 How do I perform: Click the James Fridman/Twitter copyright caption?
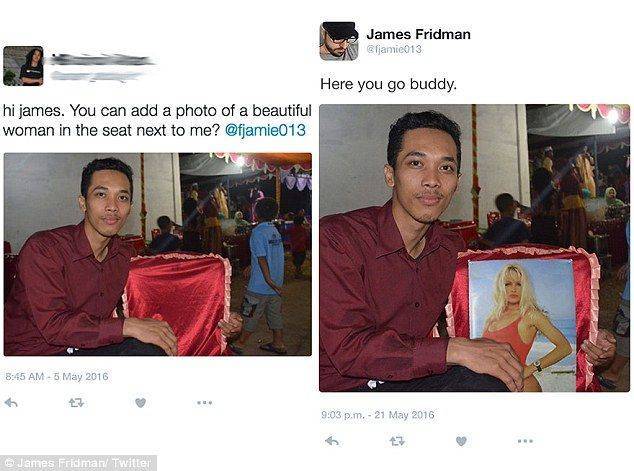click(x=78, y=463)
